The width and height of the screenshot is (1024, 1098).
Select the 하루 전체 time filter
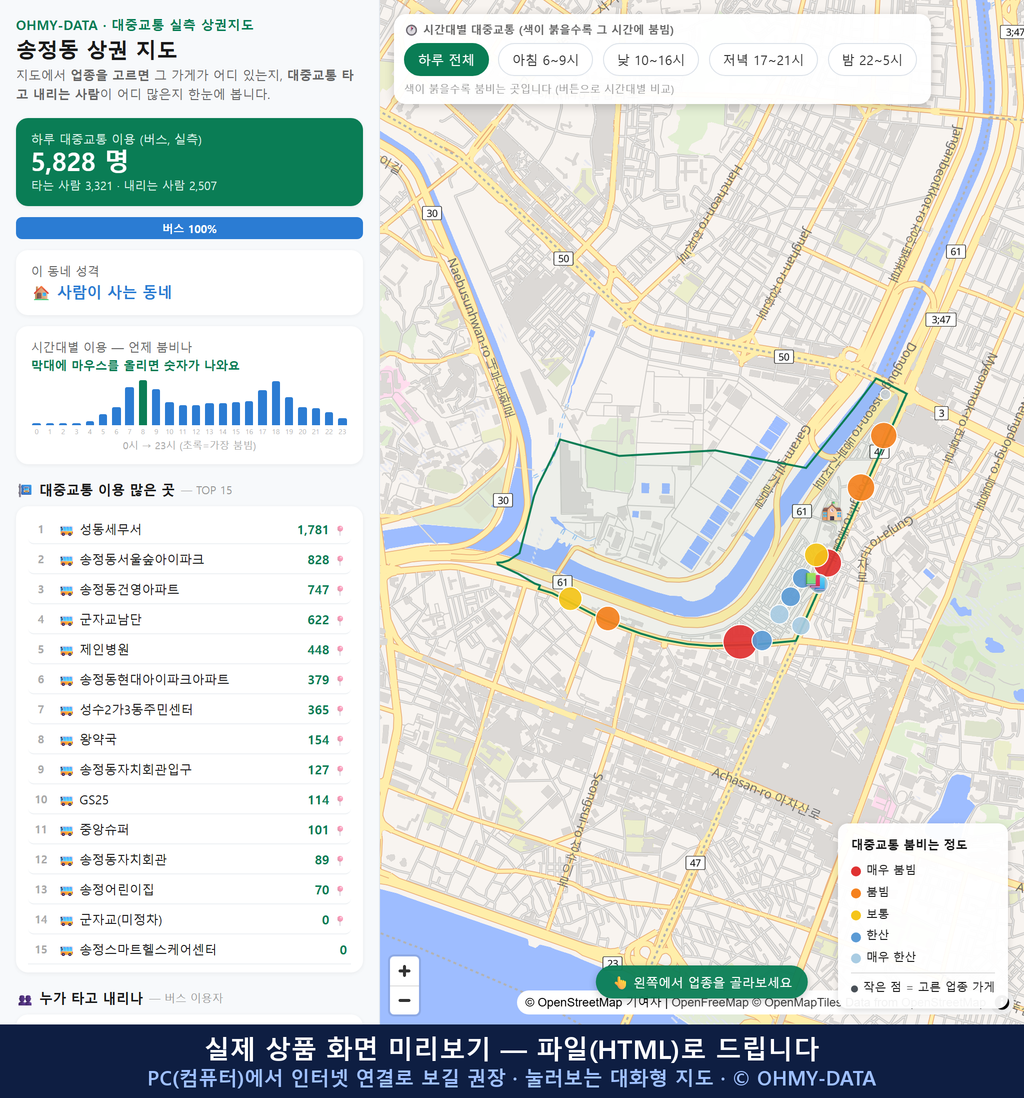[446, 60]
